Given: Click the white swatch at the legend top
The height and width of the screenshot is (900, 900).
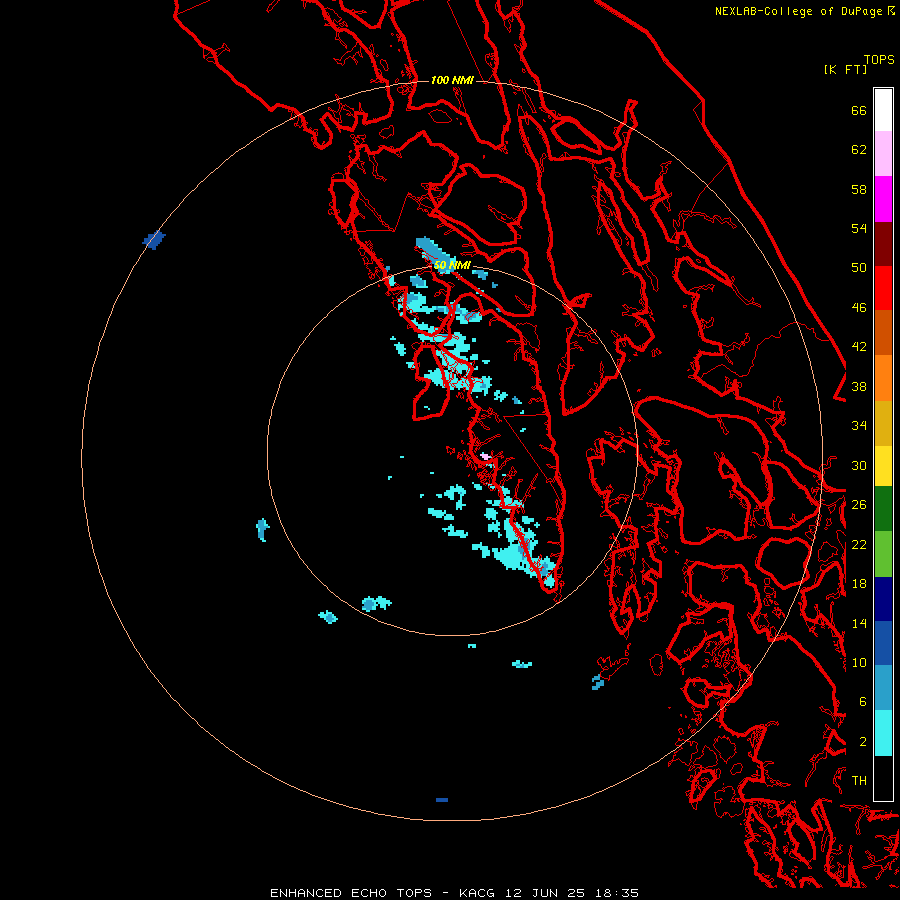Looking at the screenshot, I should coord(883,110).
